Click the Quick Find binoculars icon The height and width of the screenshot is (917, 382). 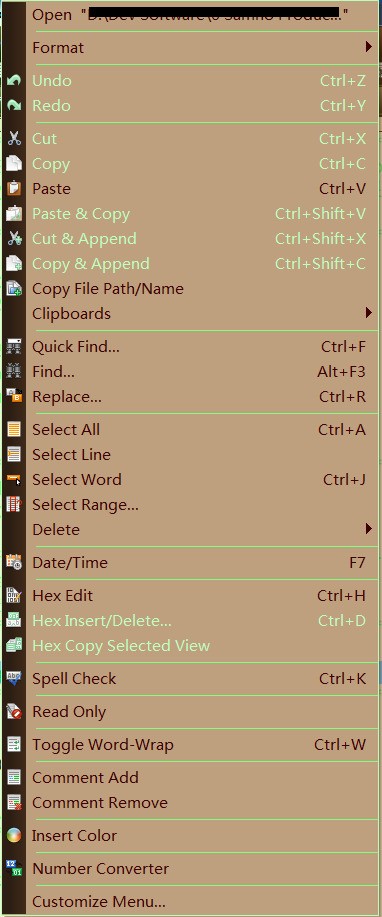(13, 346)
